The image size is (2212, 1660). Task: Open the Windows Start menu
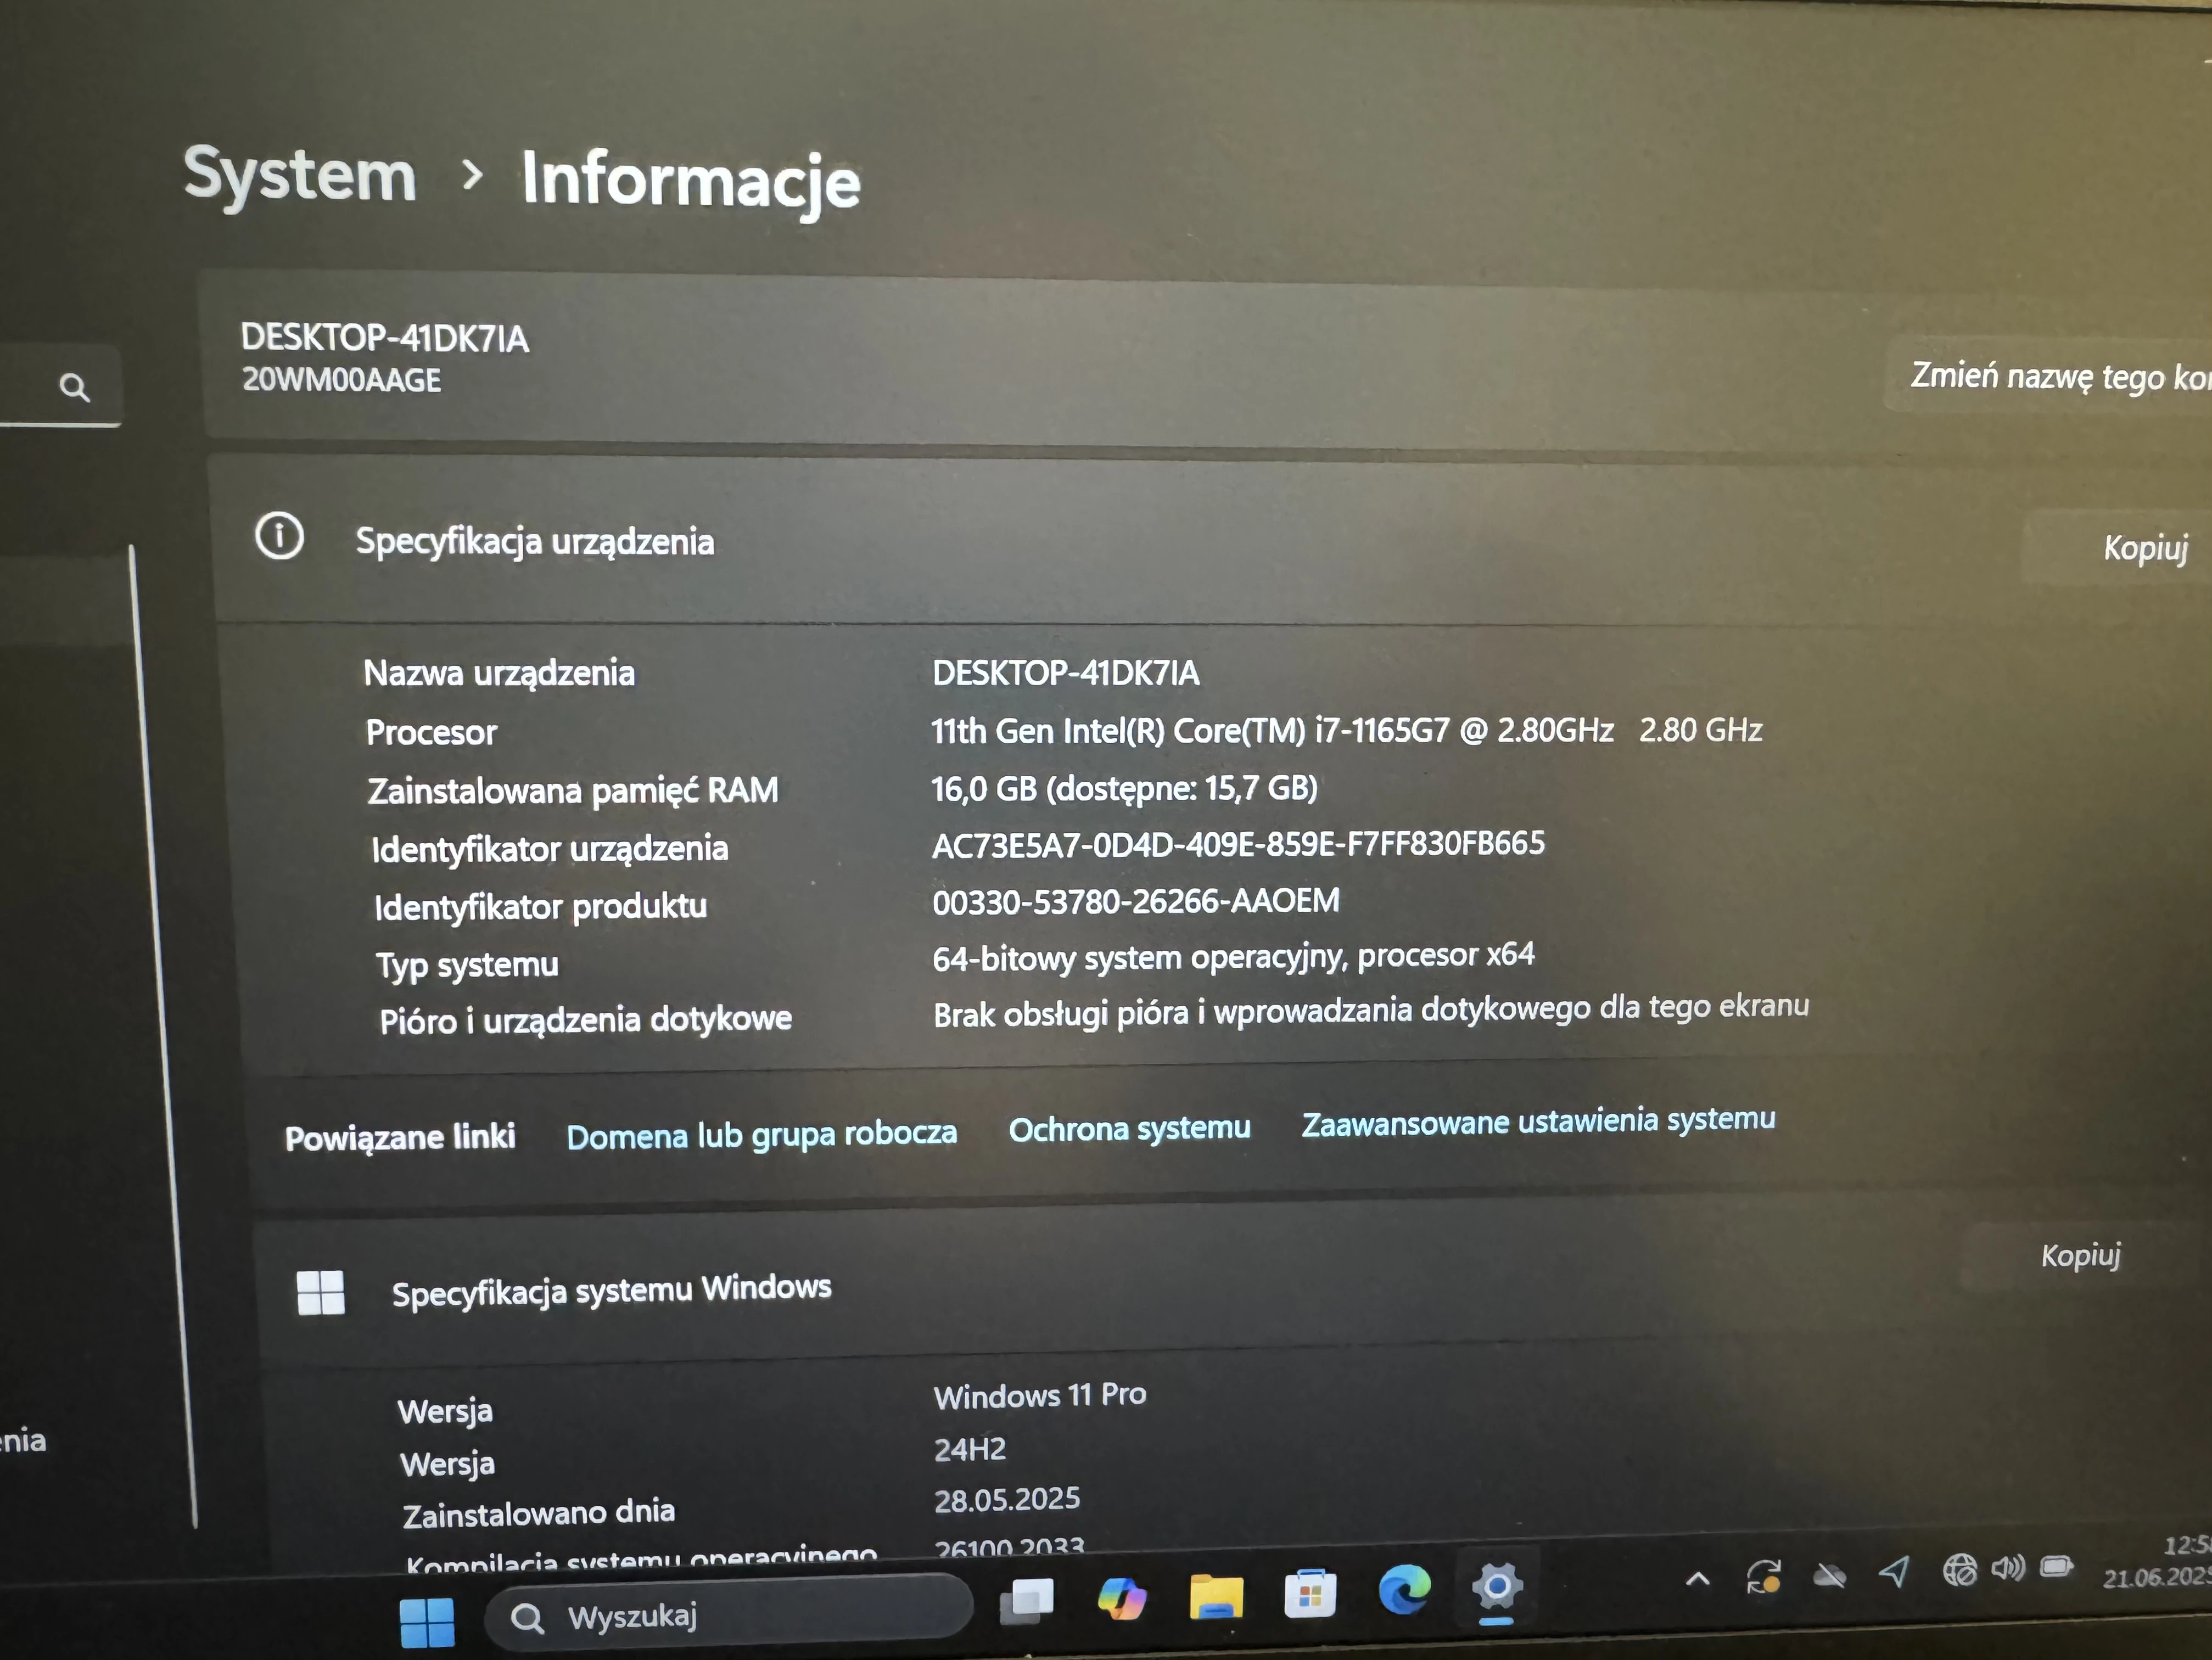[x=427, y=1622]
